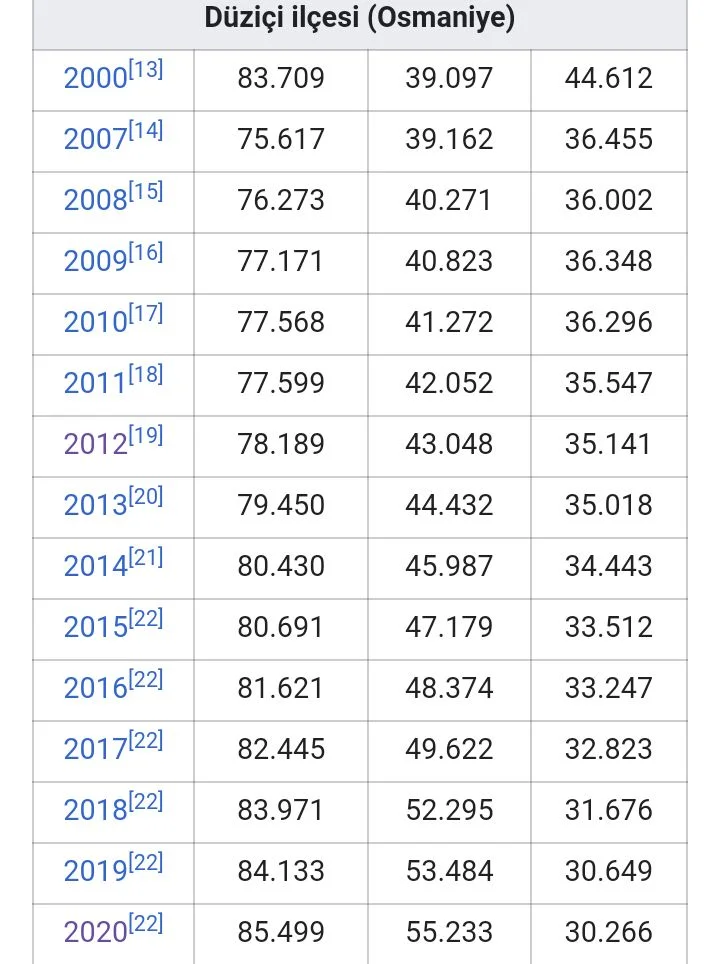This screenshot has width=720, height=964.
Task: Open the 2007 year link
Action: (x=95, y=140)
